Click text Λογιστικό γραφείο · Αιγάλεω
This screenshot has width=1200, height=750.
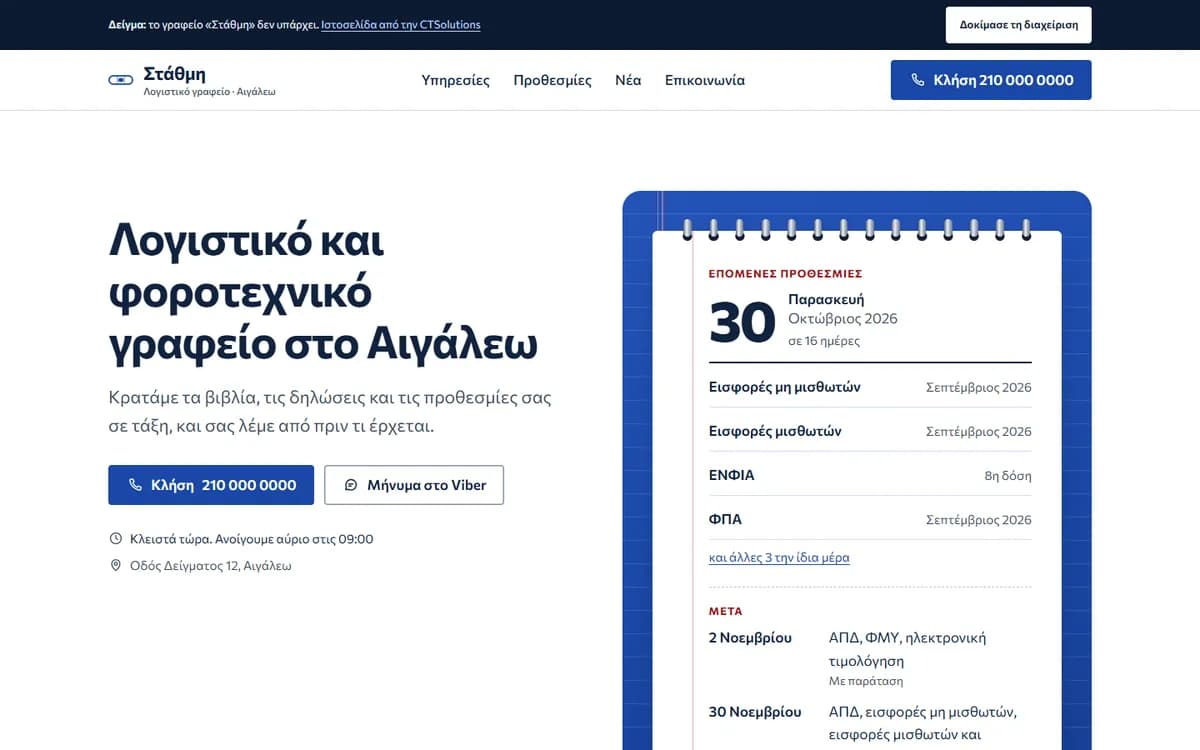pos(209,92)
